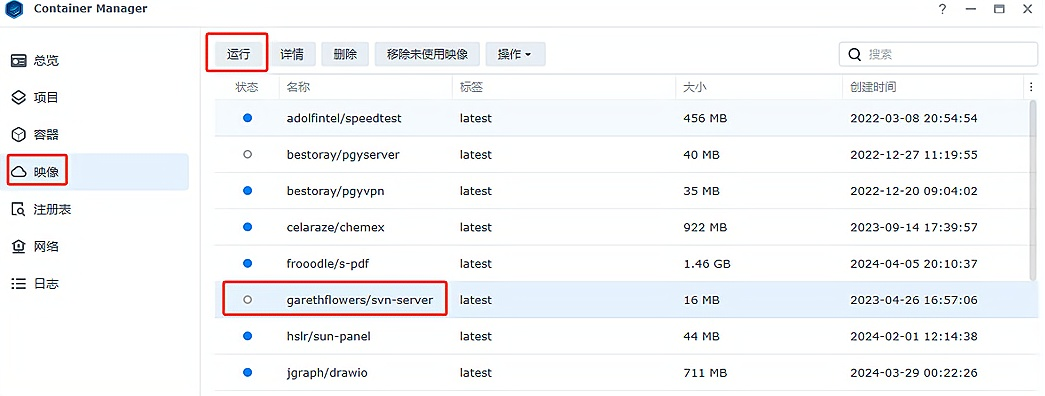Open the 总览 overview page
The height and width of the screenshot is (396, 1045).
point(95,61)
